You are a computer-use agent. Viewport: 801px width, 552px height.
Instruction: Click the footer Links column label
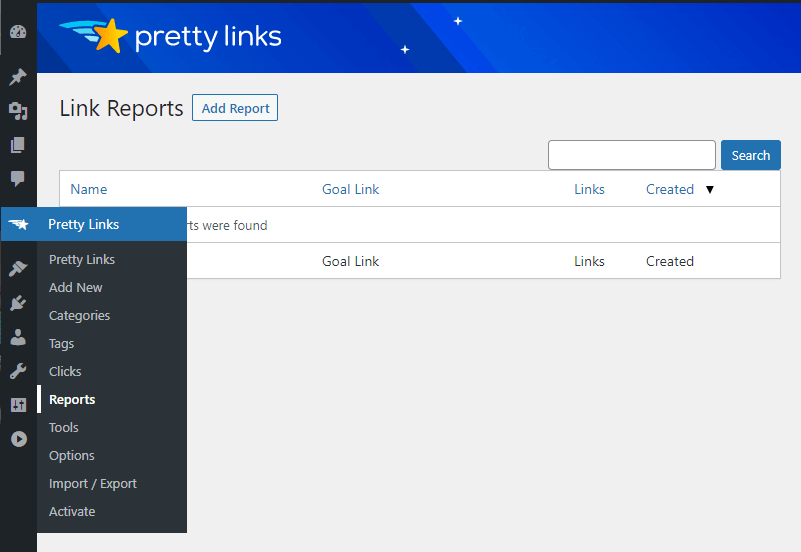(589, 261)
